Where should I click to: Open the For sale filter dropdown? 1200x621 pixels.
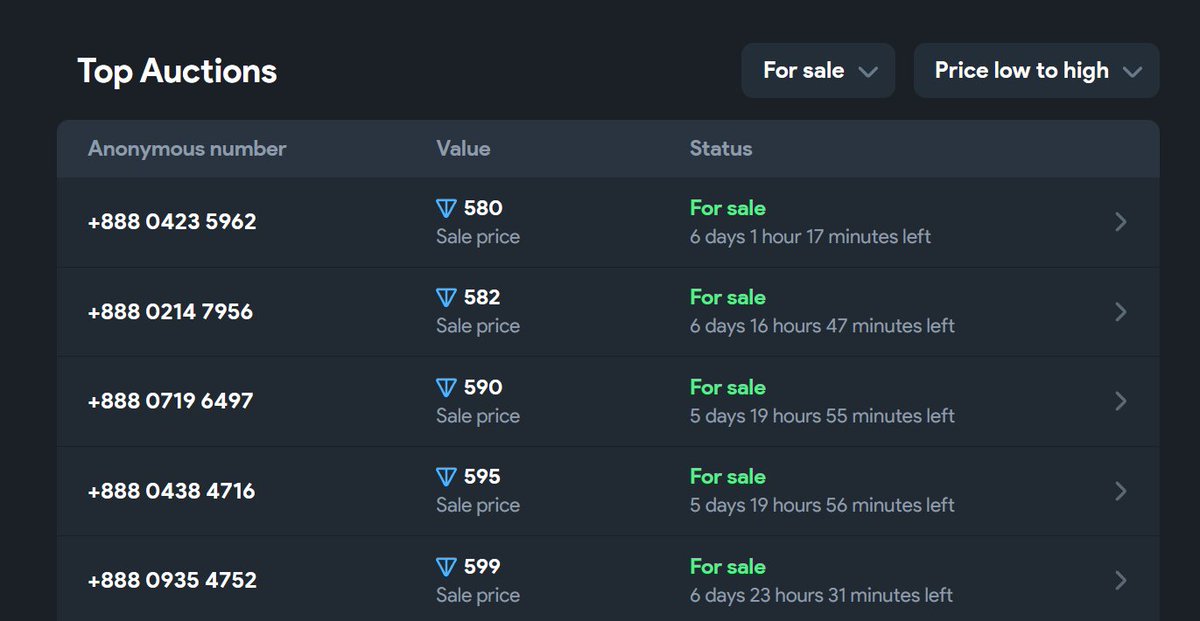click(x=818, y=70)
